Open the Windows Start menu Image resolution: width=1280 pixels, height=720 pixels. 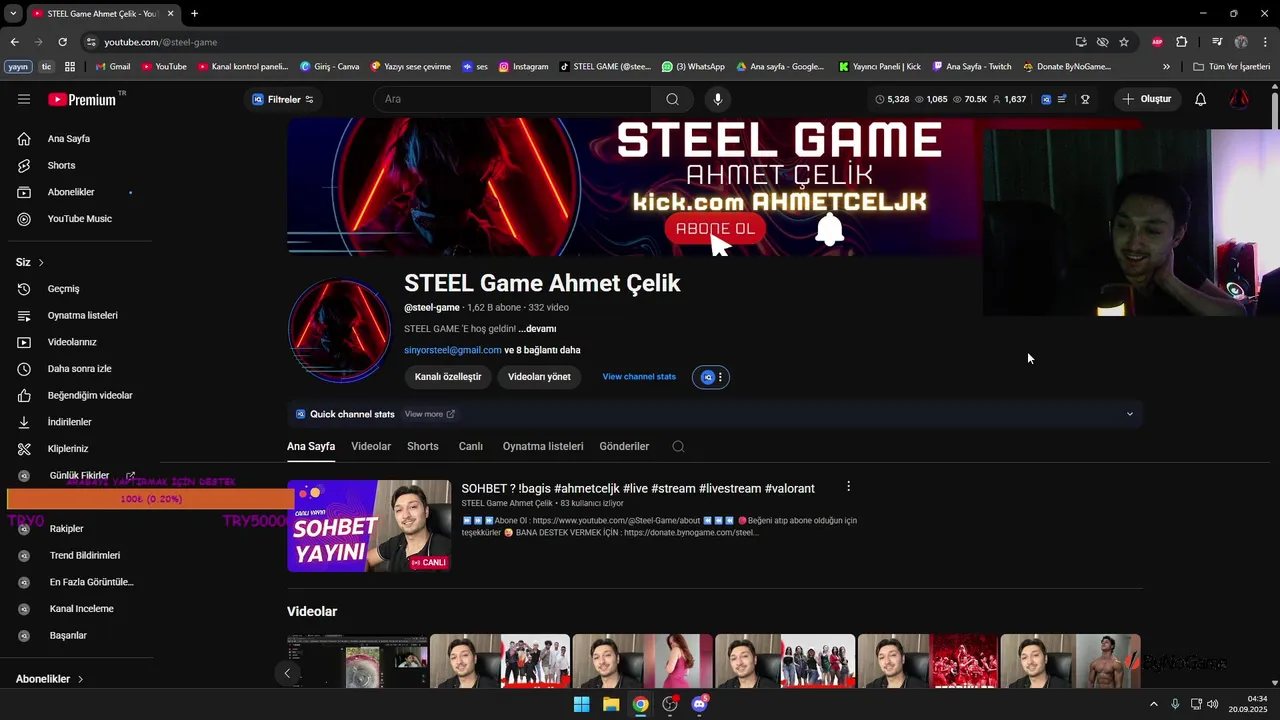(581, 704)
